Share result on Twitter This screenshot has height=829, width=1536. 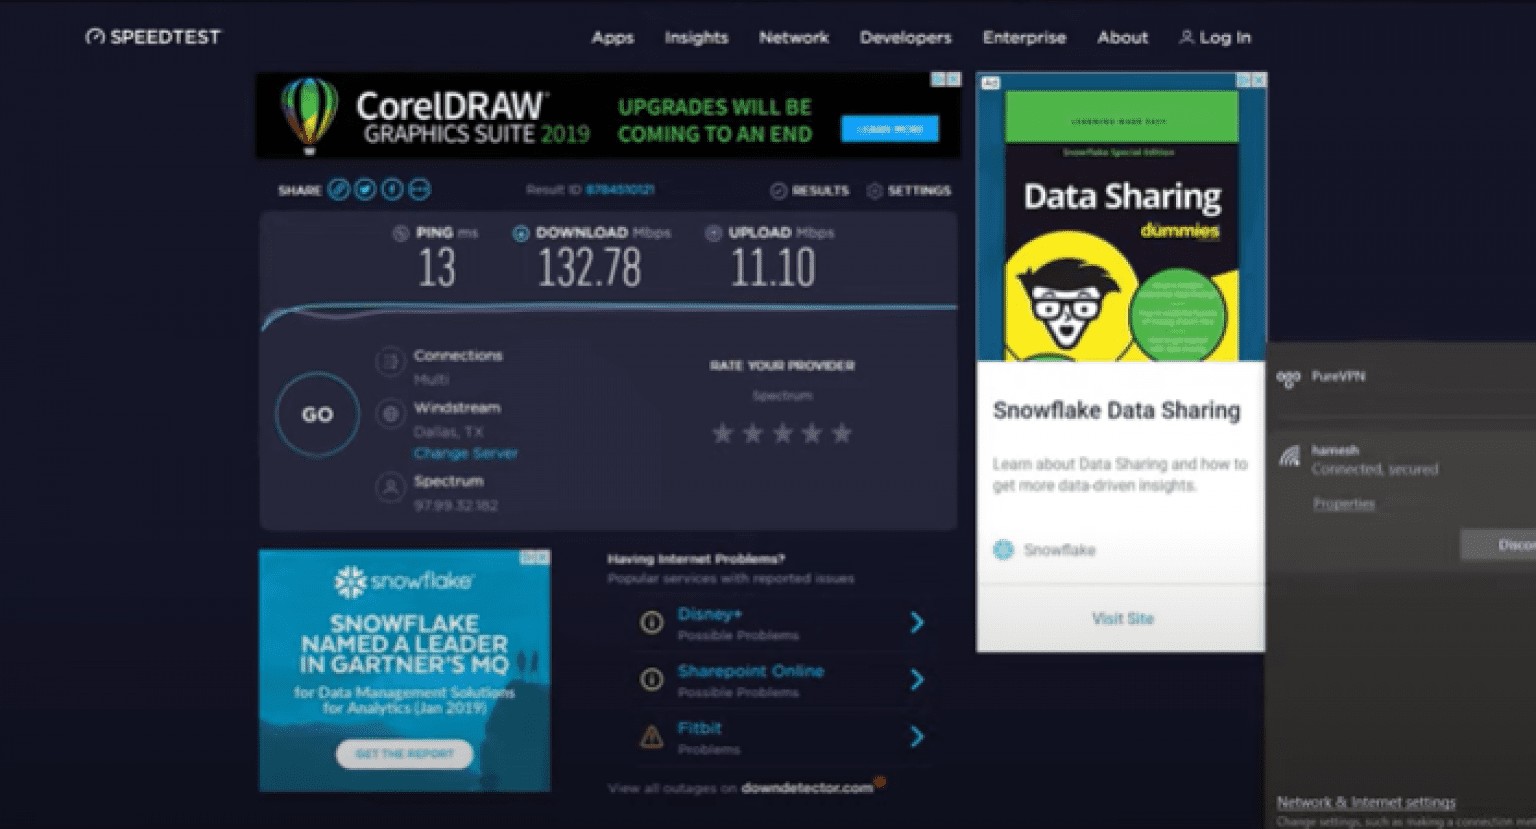(x=366, y=189)
